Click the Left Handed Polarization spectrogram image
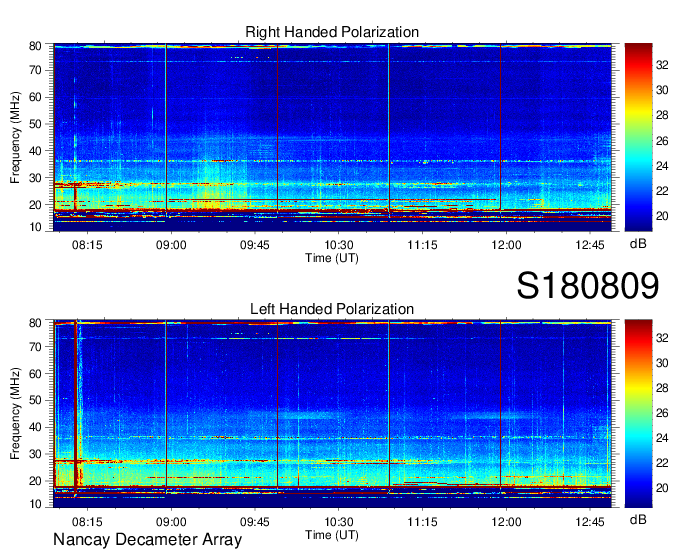Screen dimensions: 680x552 point(332,414)
